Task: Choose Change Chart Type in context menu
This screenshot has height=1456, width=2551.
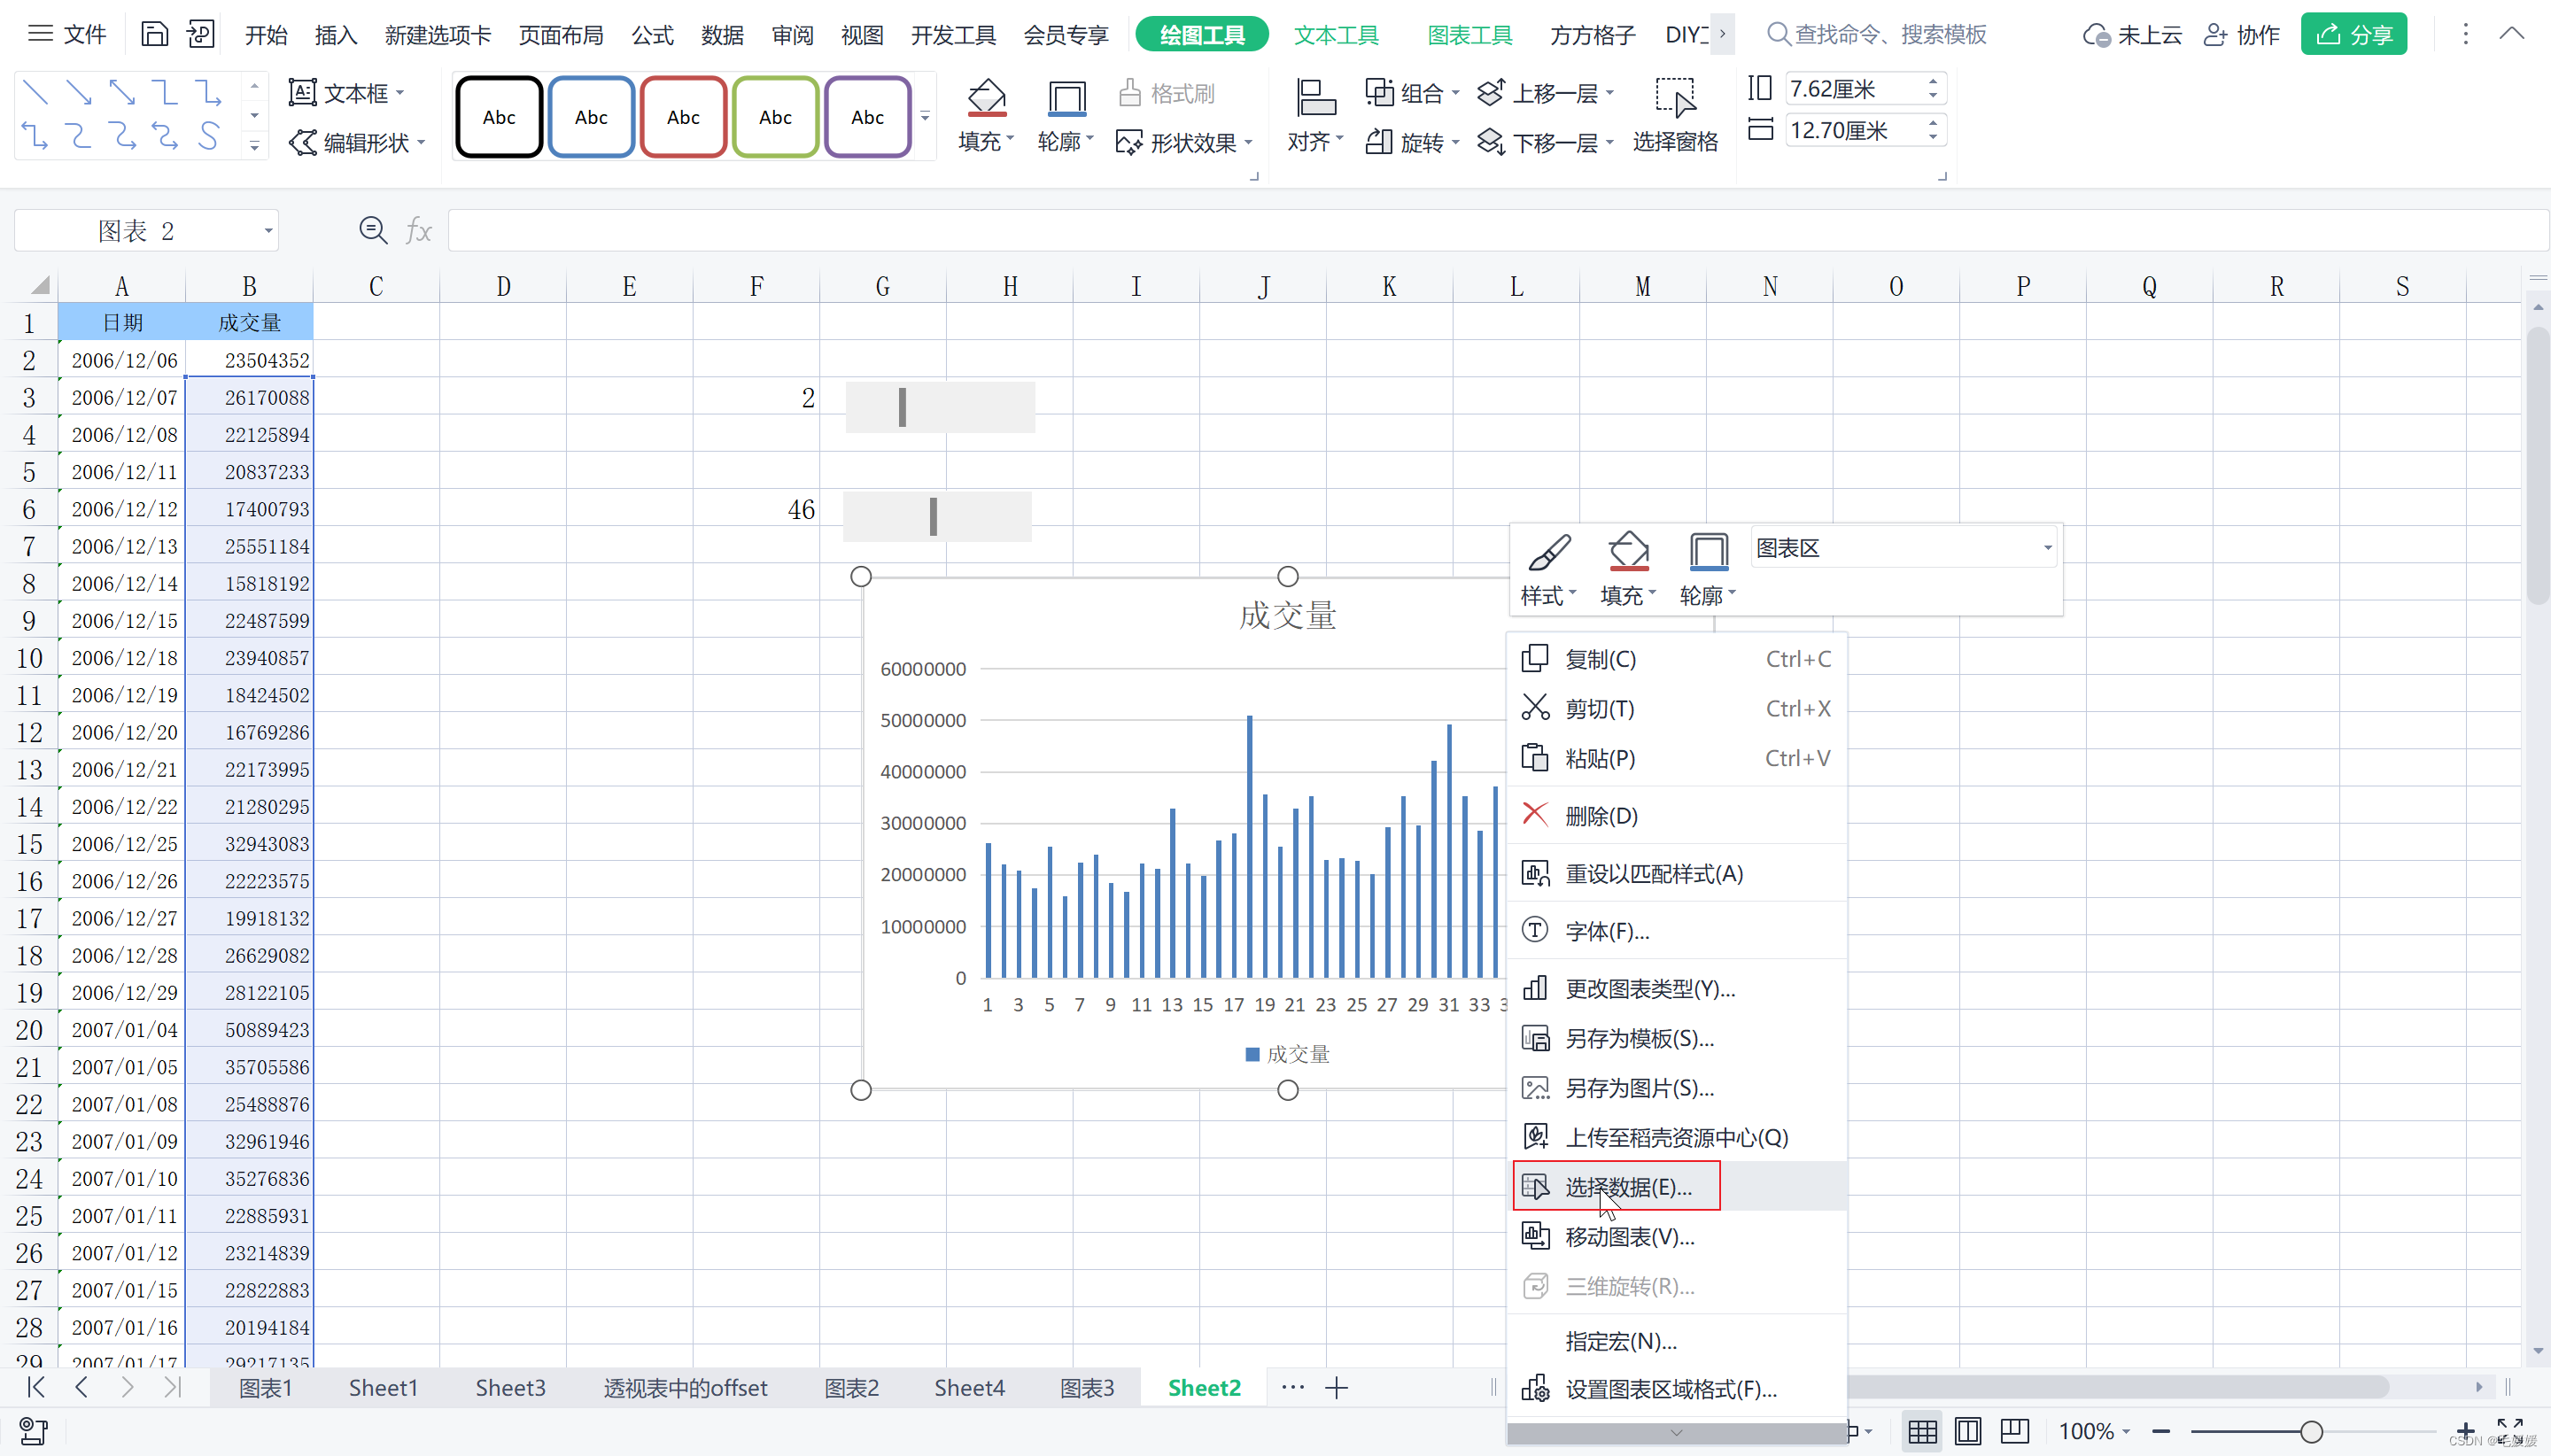Action: pyautogui.click(x=1677, y=989)
